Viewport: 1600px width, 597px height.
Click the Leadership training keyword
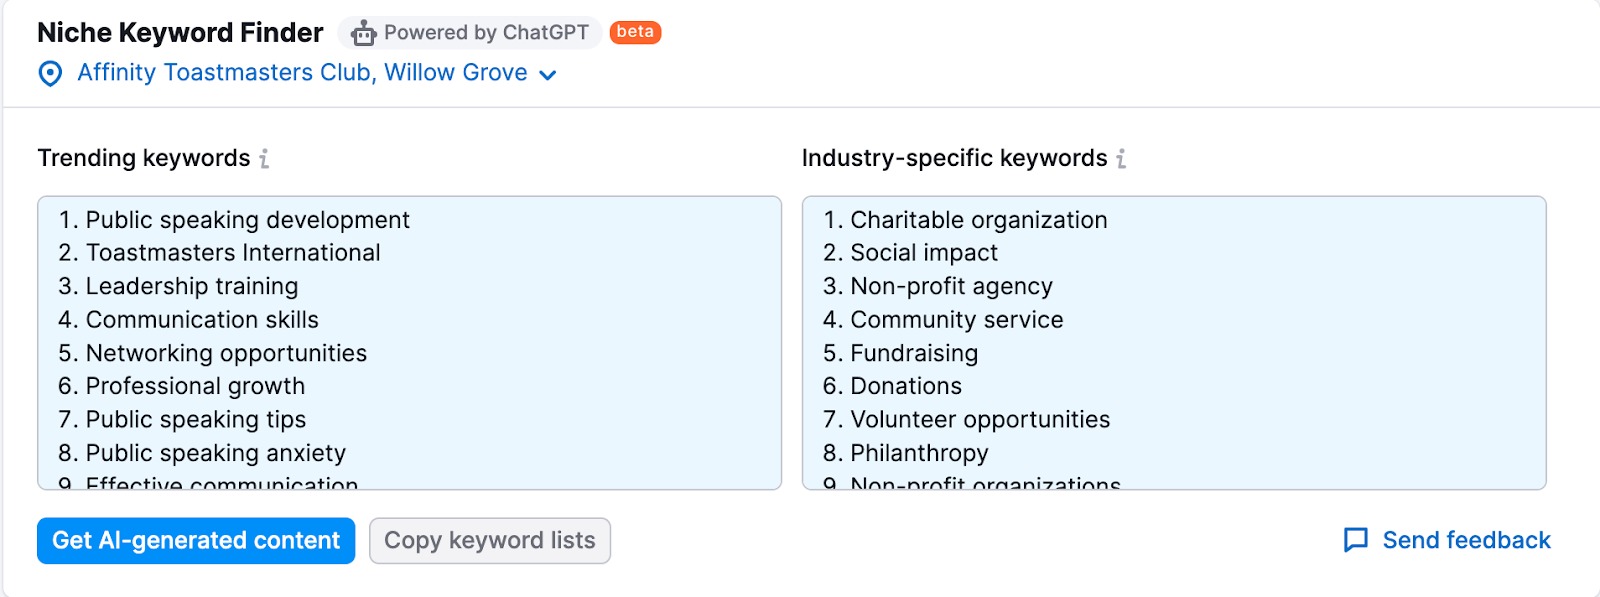click(192, 286)
